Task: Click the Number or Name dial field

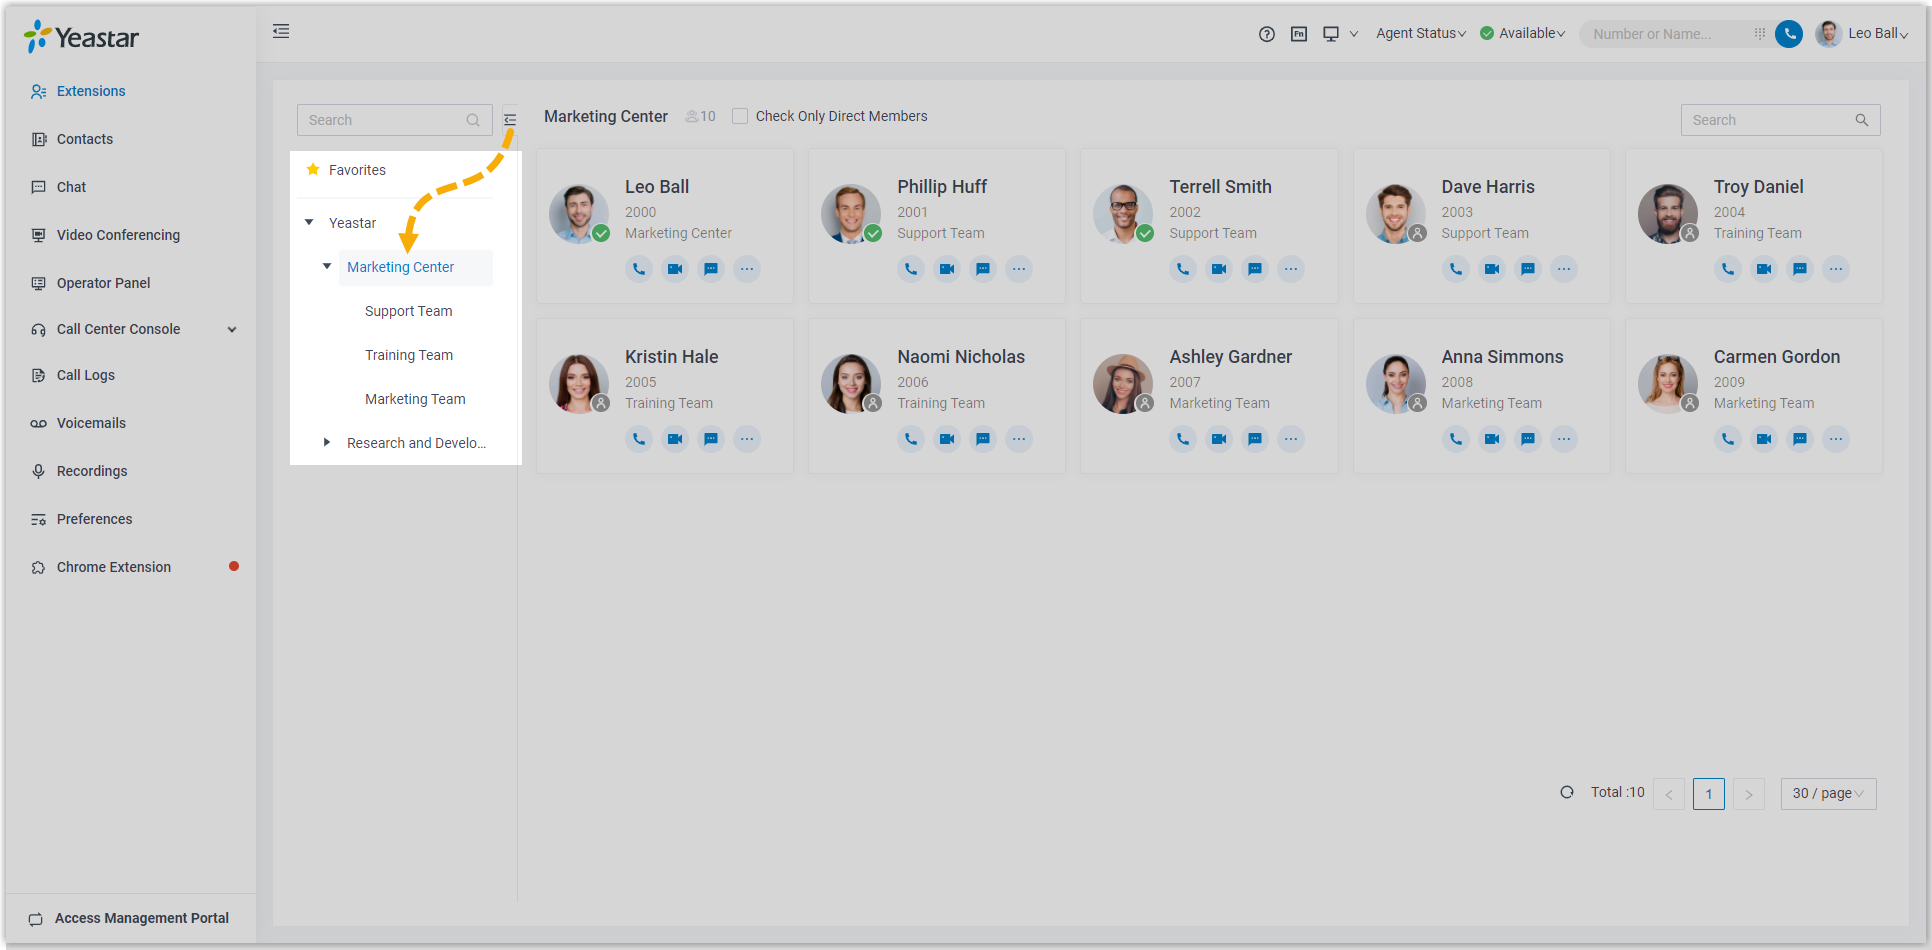Action: coord(1665,34)
